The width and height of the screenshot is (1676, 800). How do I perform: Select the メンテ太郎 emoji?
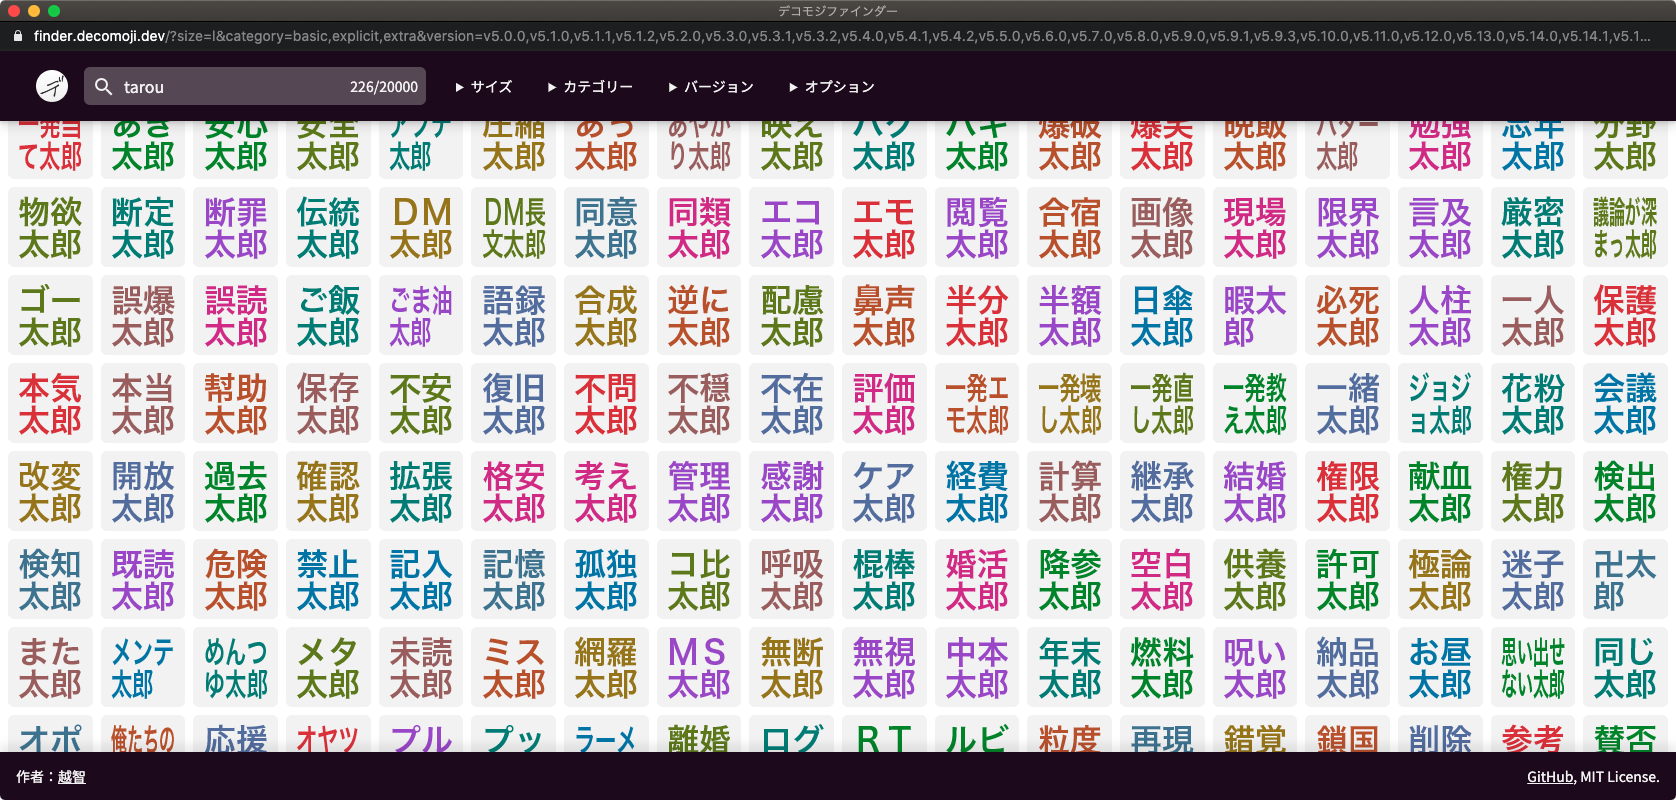pyautogui.click(x=143, y=668)
